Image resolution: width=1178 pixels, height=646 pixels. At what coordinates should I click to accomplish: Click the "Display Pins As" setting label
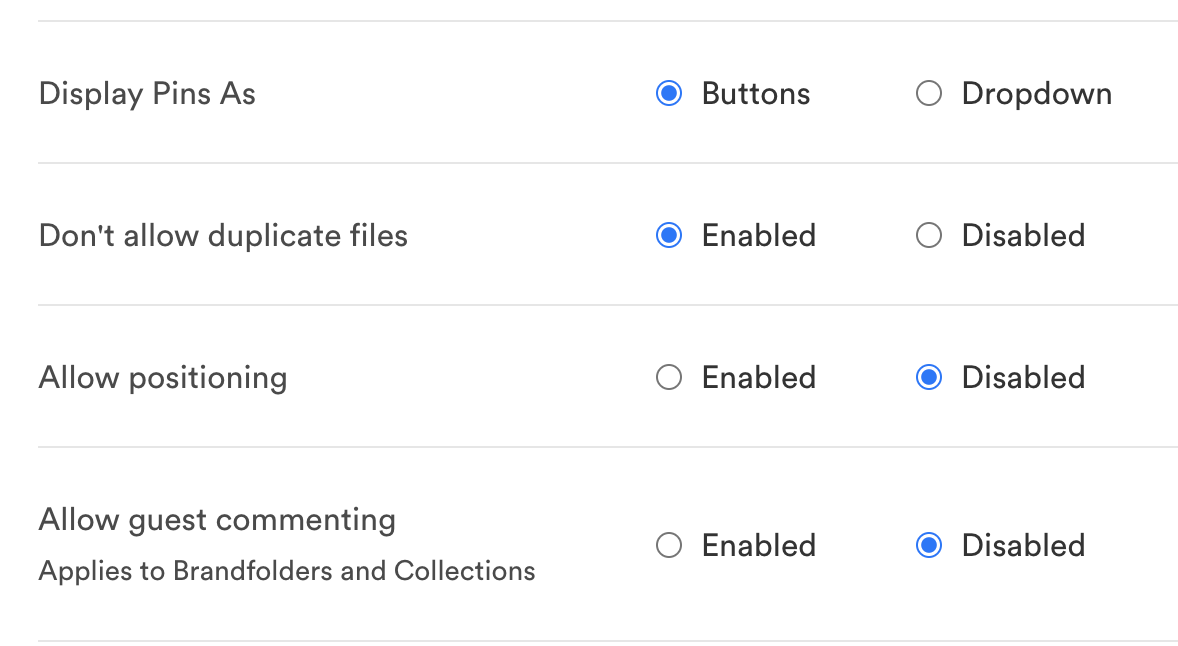147,94
